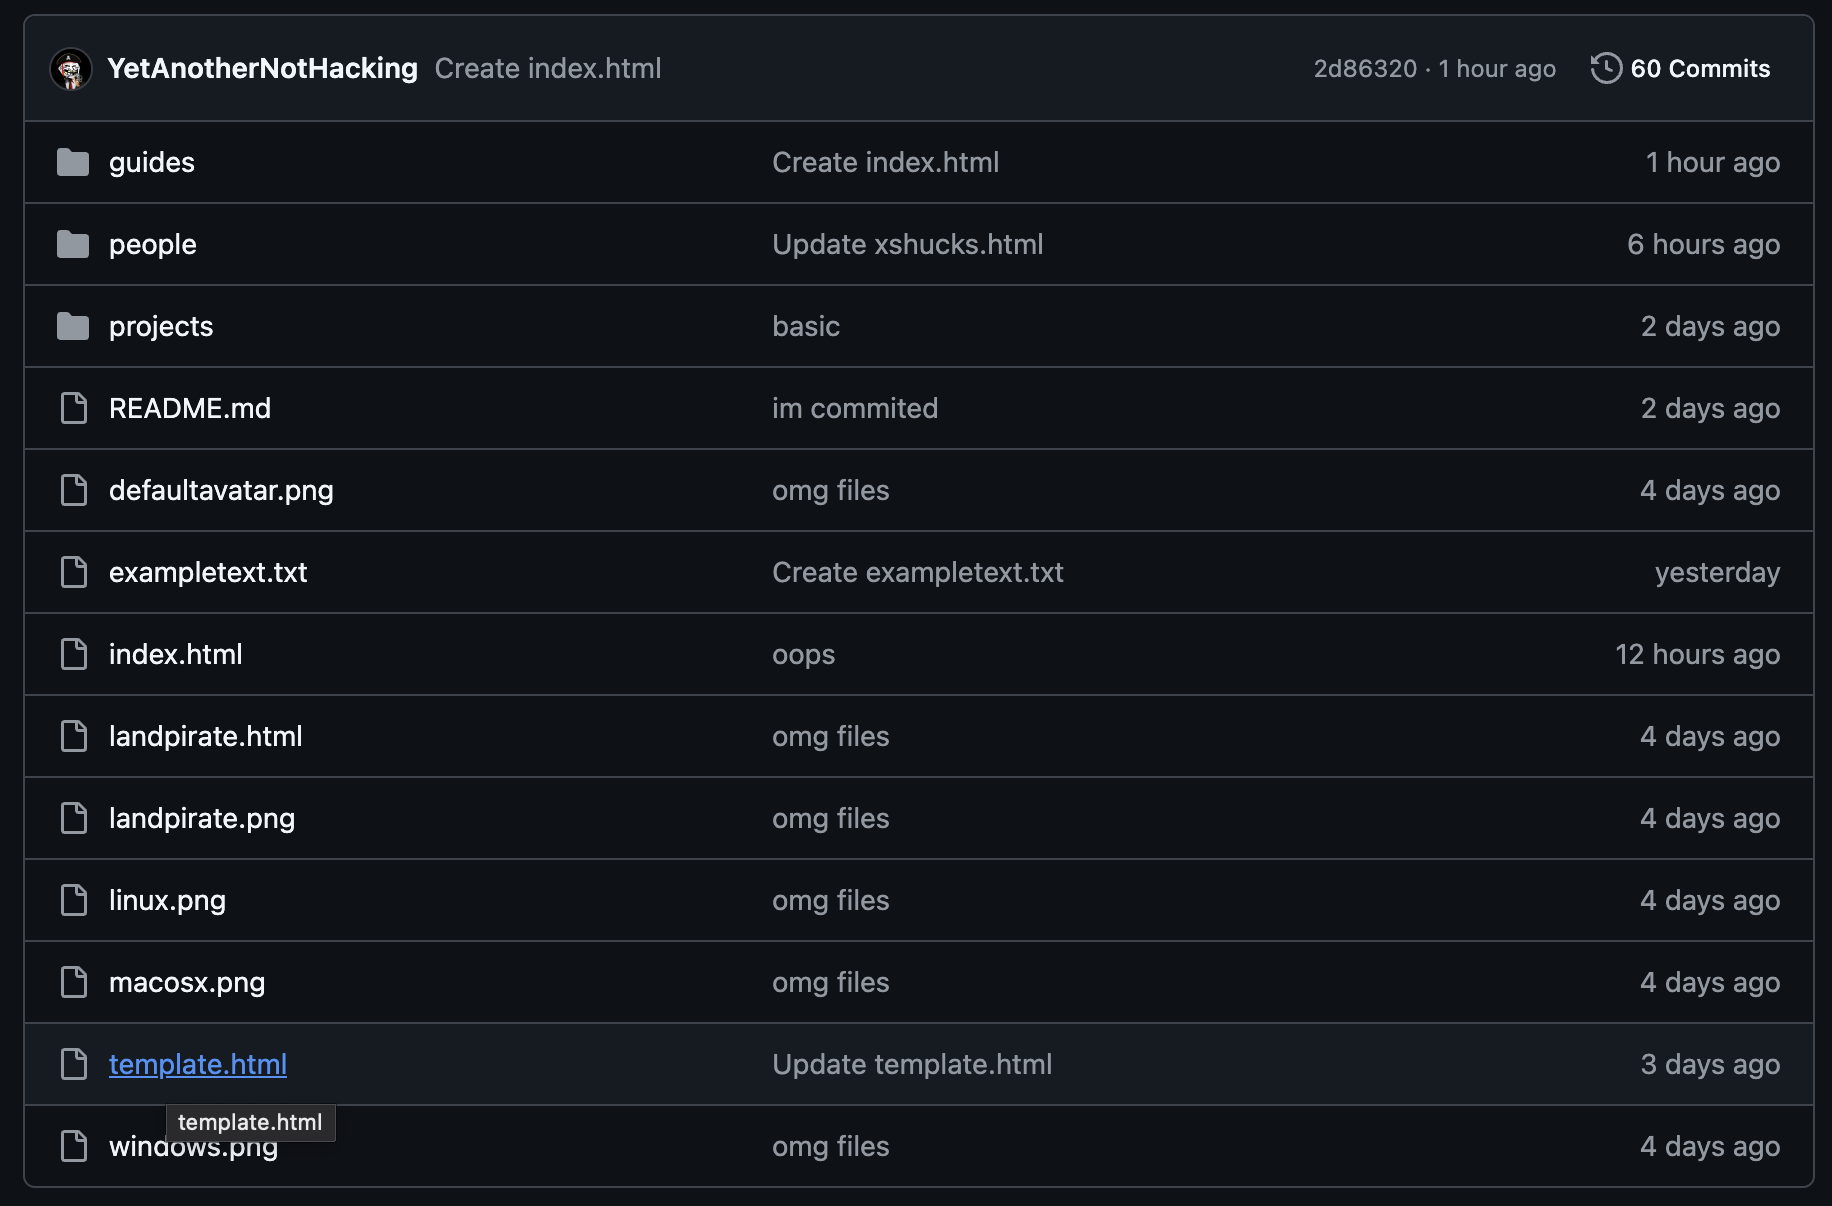Image resolution: width=1832 pixels, height=1206 pixels.
Task: Open the guides folder
Action: (x=152, y=162)
